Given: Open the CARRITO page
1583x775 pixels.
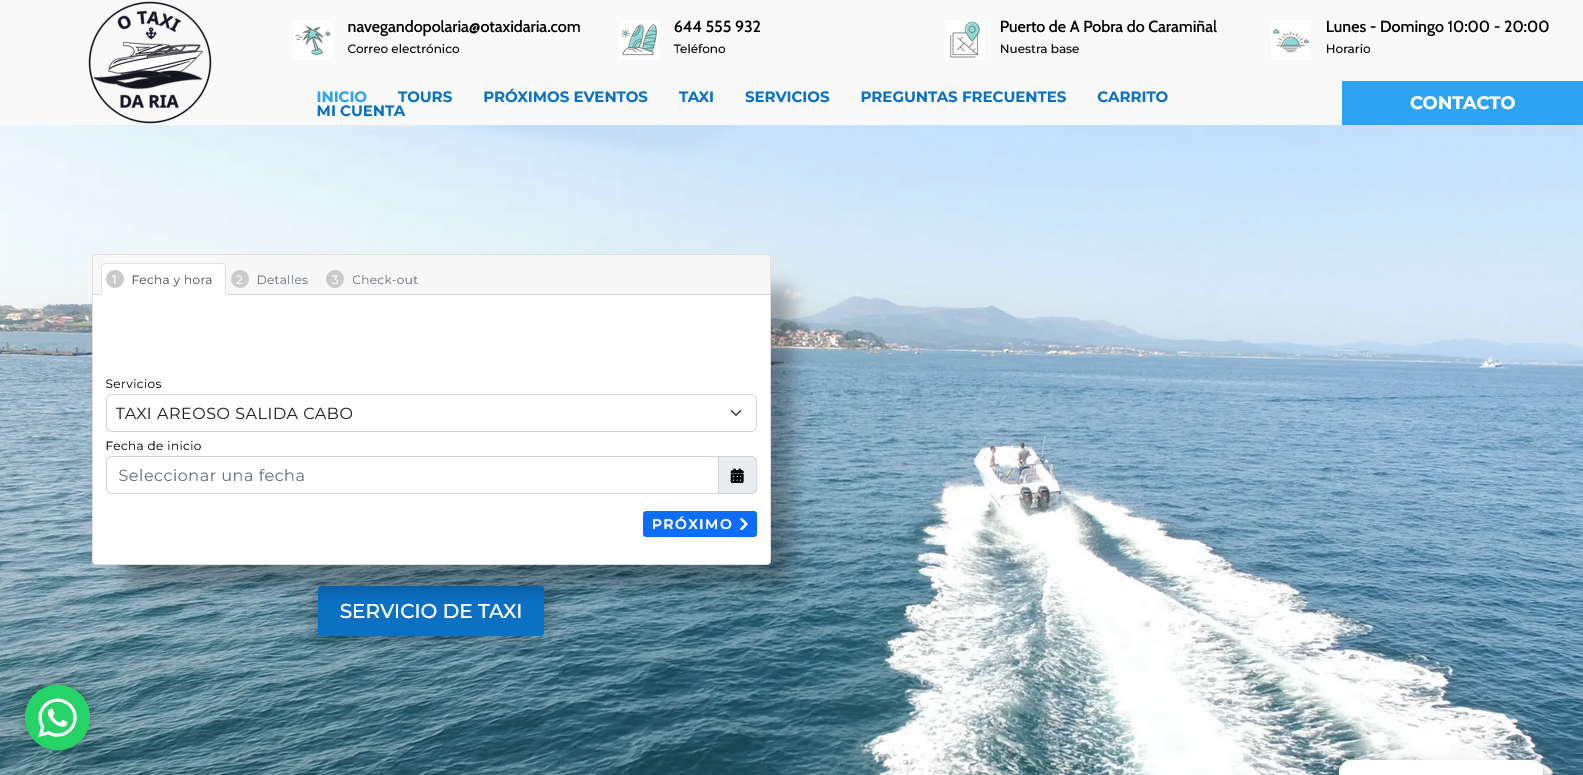Looking at the screenshot, I should pyautogui.click(x=1132, y=97).
